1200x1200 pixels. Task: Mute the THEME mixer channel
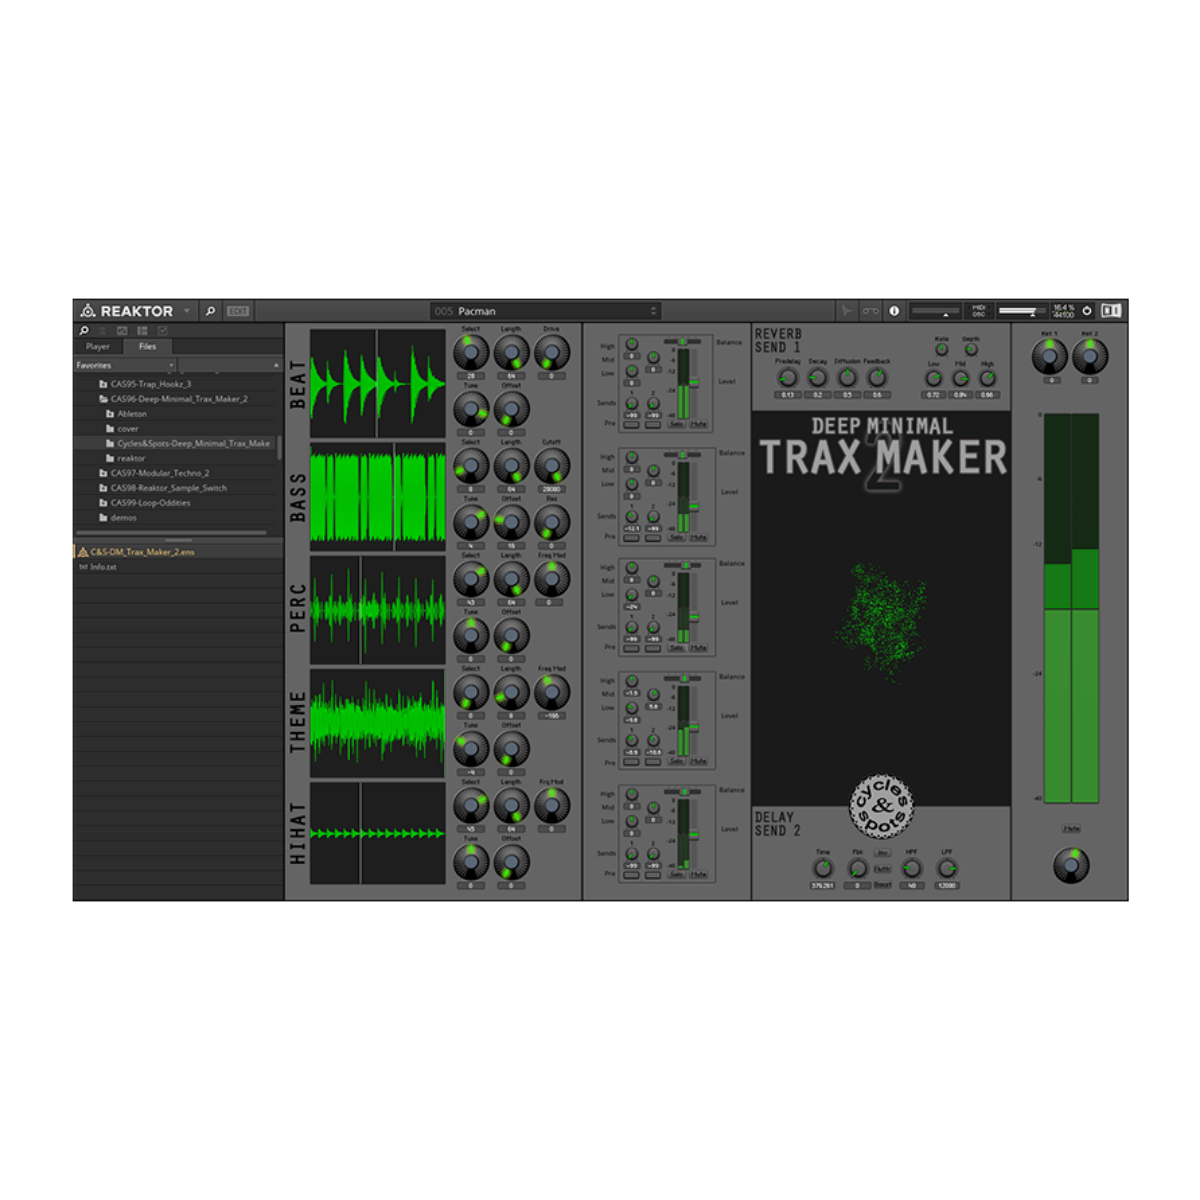pos(698,761)
